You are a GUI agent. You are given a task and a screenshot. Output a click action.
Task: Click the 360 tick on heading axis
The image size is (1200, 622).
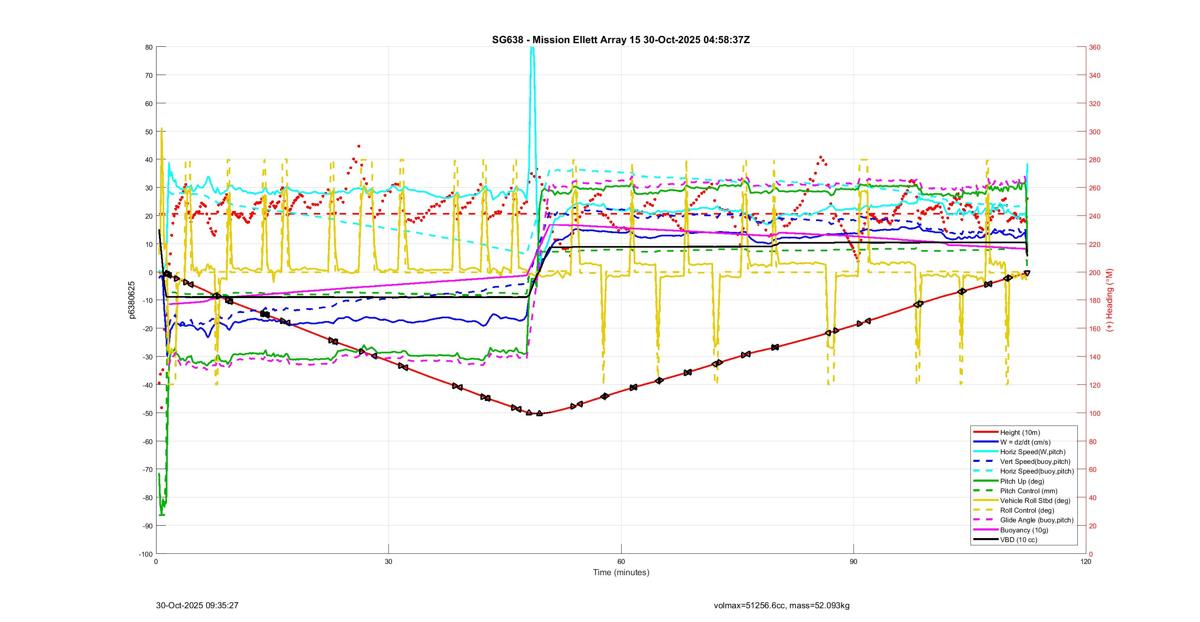point(1094,47)
